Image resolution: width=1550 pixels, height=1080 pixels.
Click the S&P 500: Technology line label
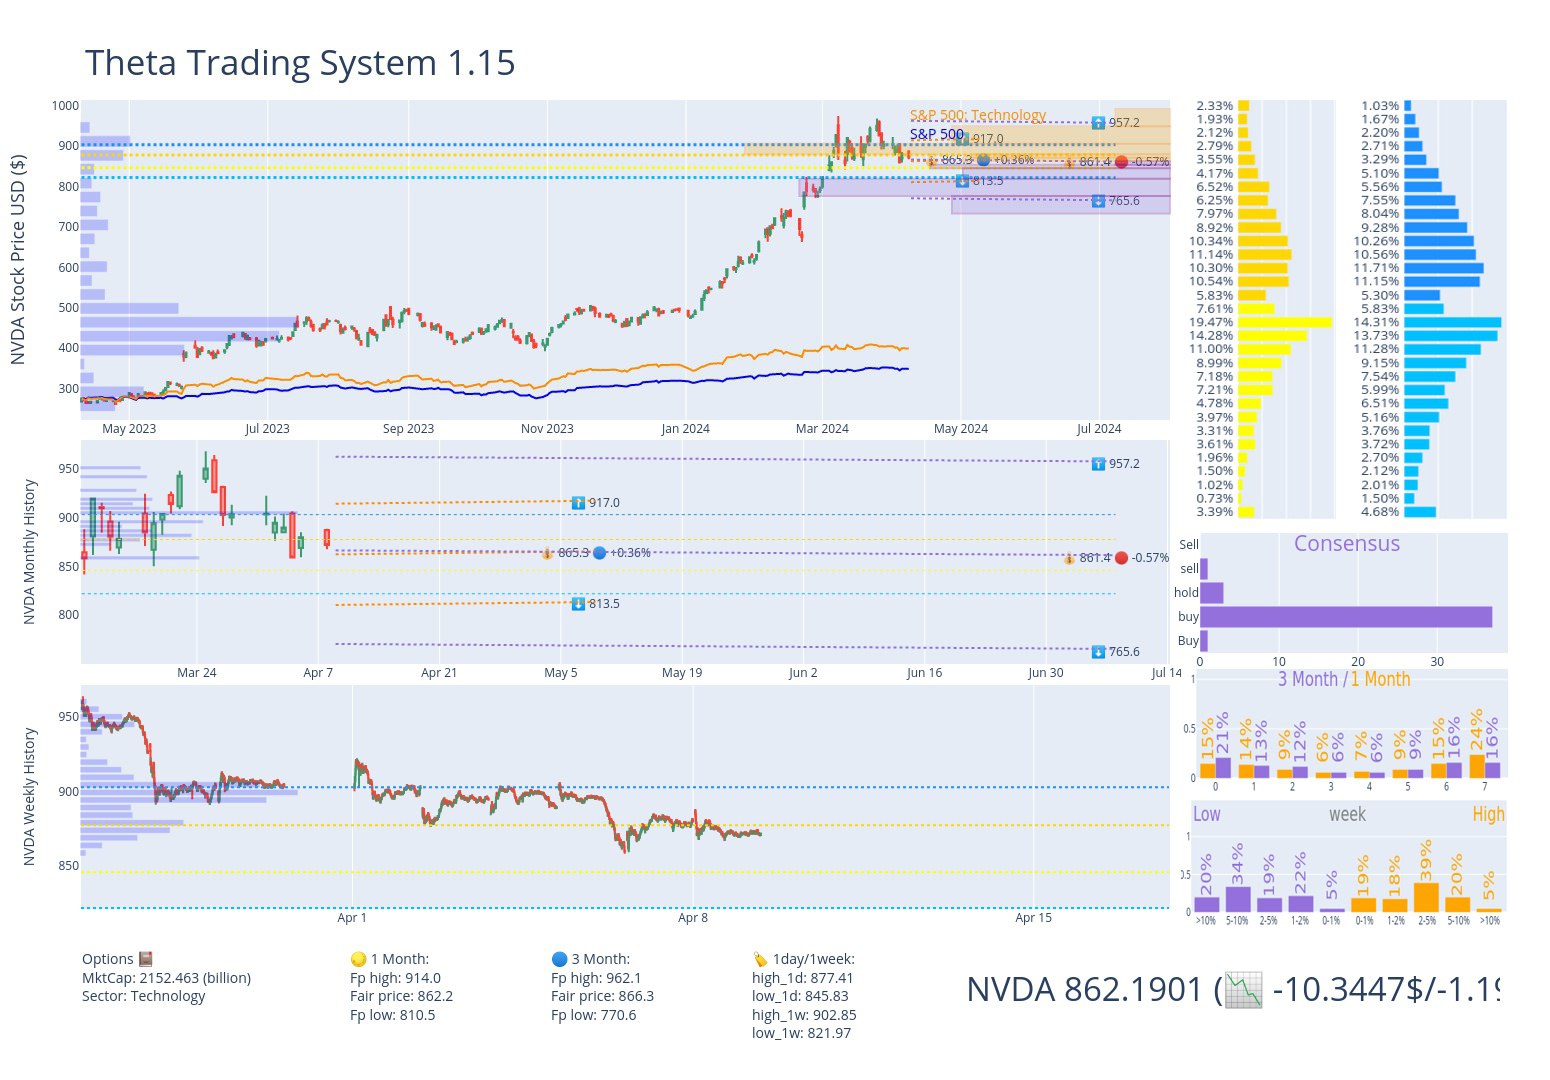point(977,115)
